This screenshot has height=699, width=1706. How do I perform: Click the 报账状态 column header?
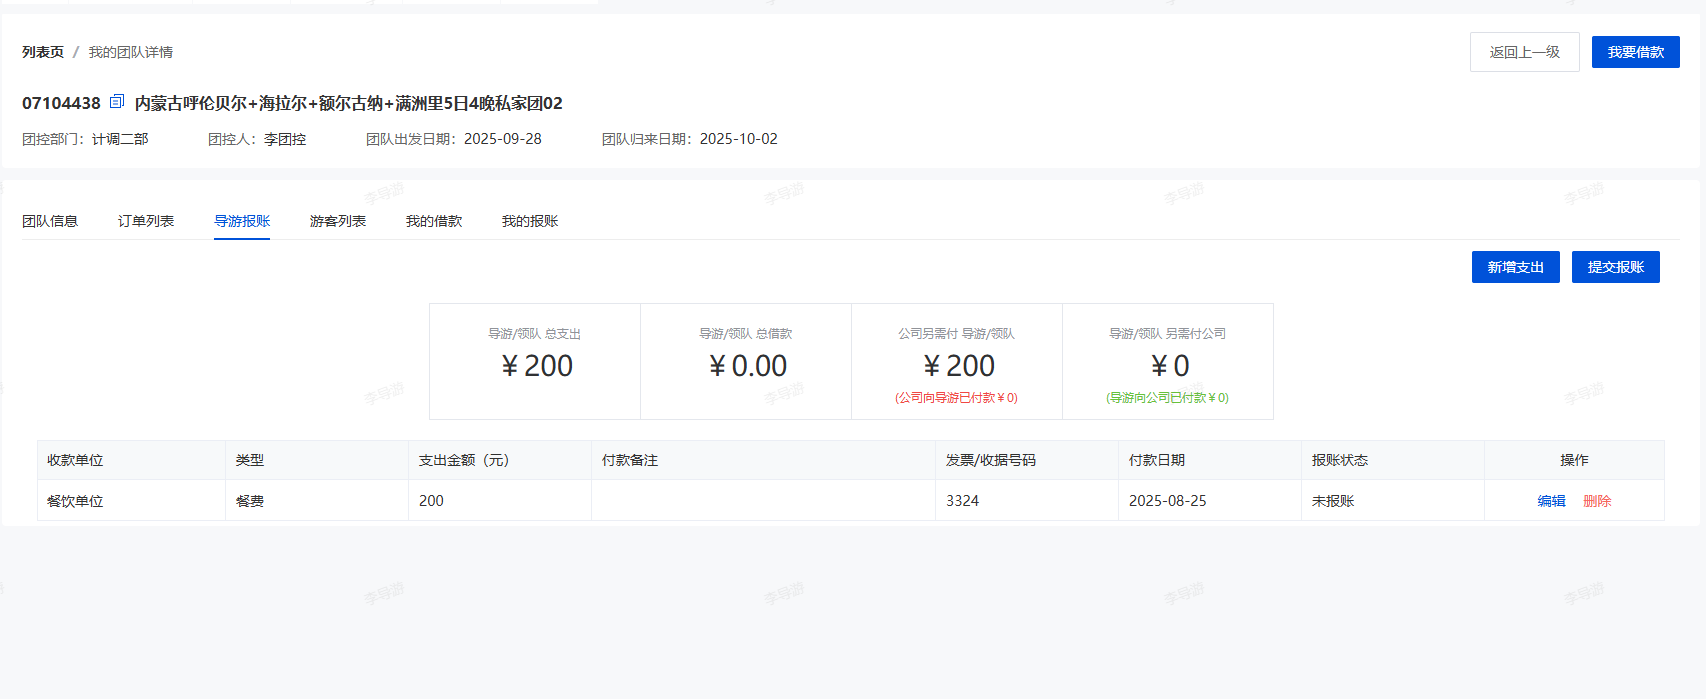[1340, 460]
